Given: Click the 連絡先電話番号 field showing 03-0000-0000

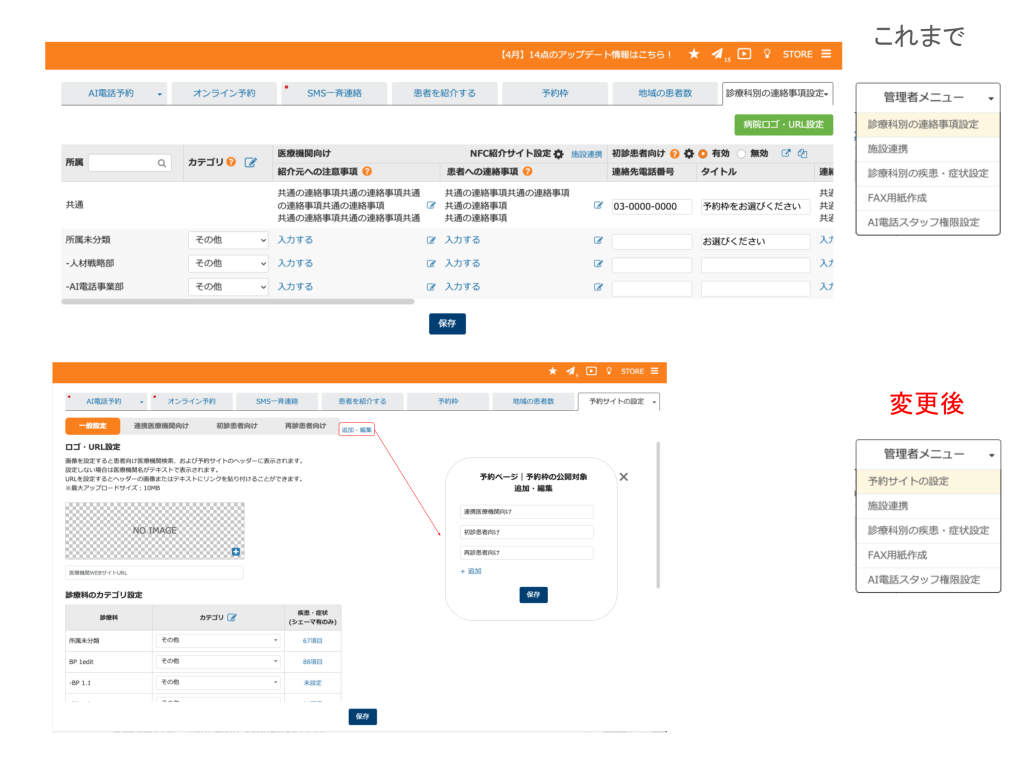Looking at the screenshot, I should tap(651, 207).
